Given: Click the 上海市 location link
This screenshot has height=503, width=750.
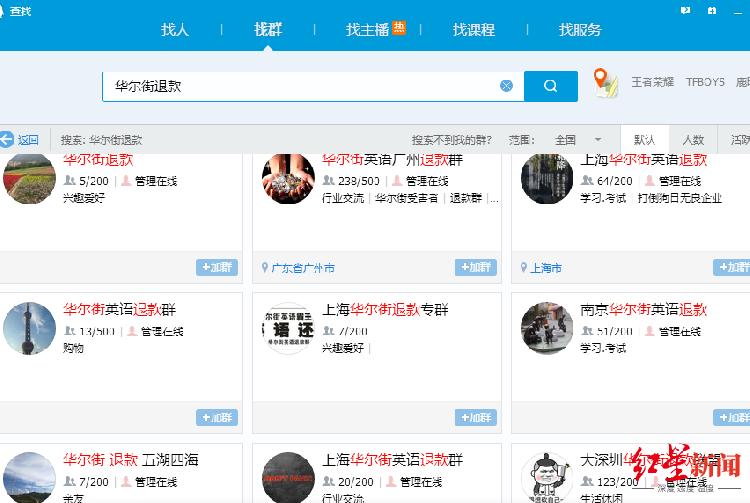Looking at the screenshot, I should point(545,268).
